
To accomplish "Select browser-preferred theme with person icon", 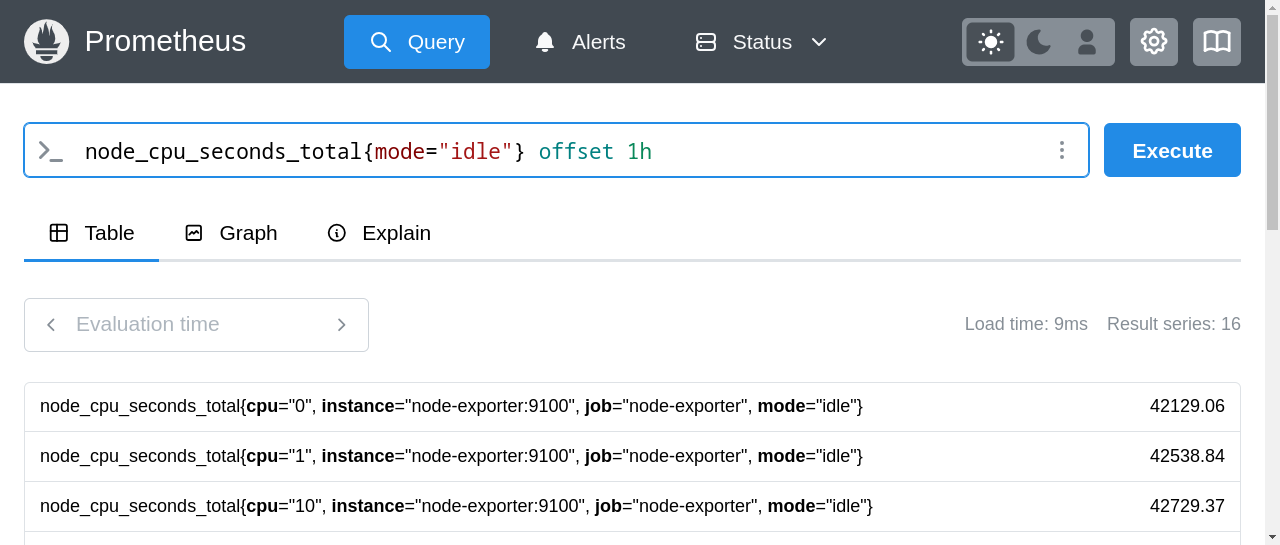I will [1087, 42].
